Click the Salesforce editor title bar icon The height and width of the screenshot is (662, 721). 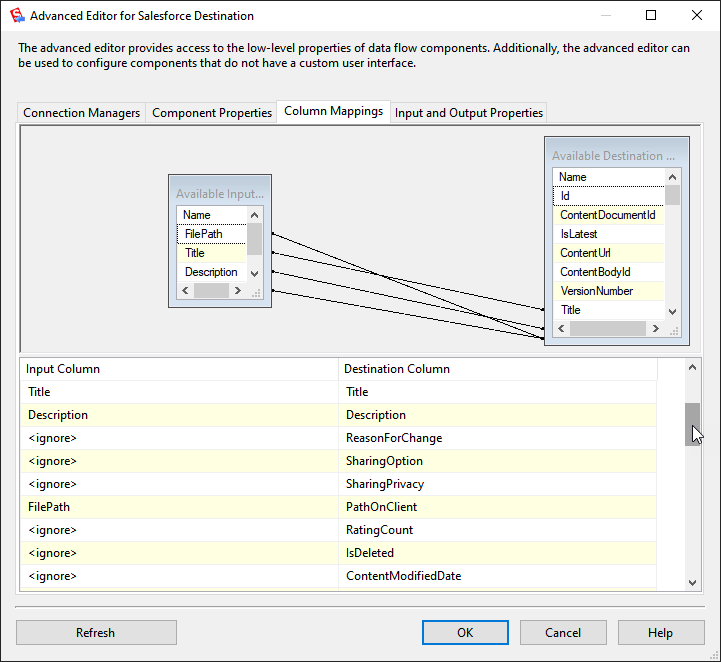pyautogui.click(x=16, y=16)
